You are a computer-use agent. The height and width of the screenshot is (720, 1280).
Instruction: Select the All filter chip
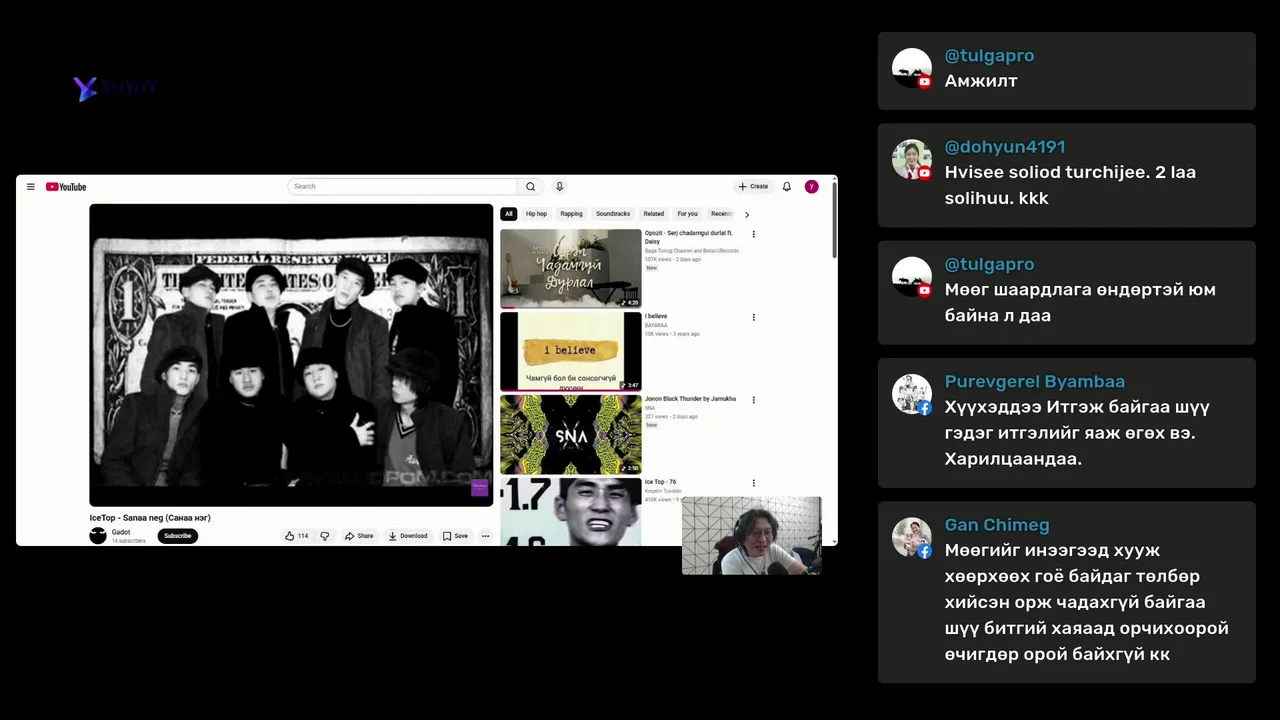pos(509,214)
